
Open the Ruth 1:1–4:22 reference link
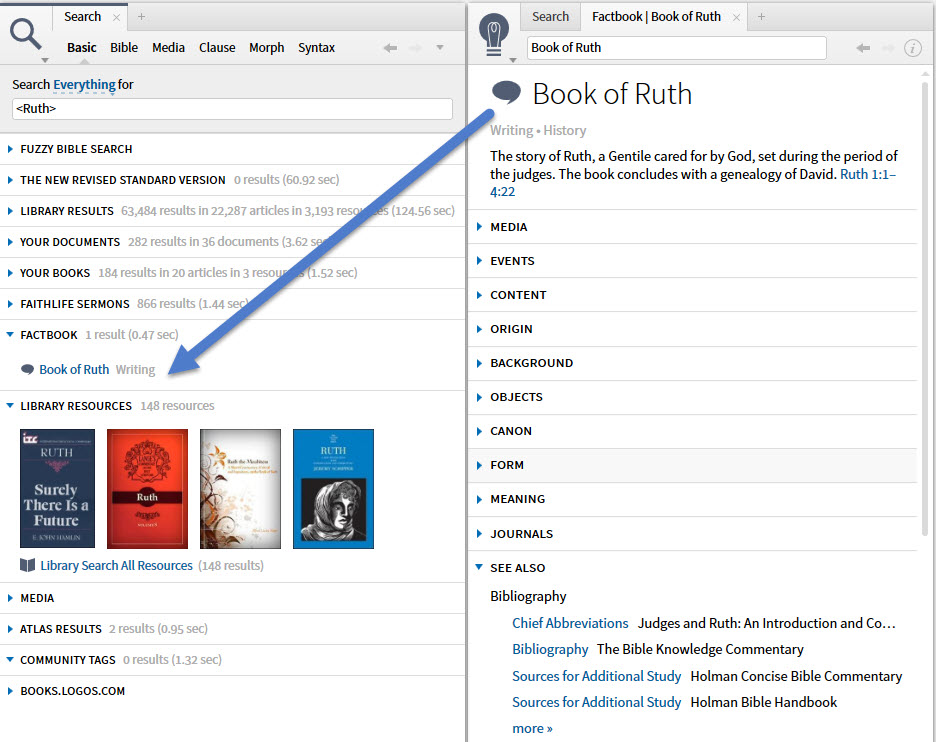[867, 174]
